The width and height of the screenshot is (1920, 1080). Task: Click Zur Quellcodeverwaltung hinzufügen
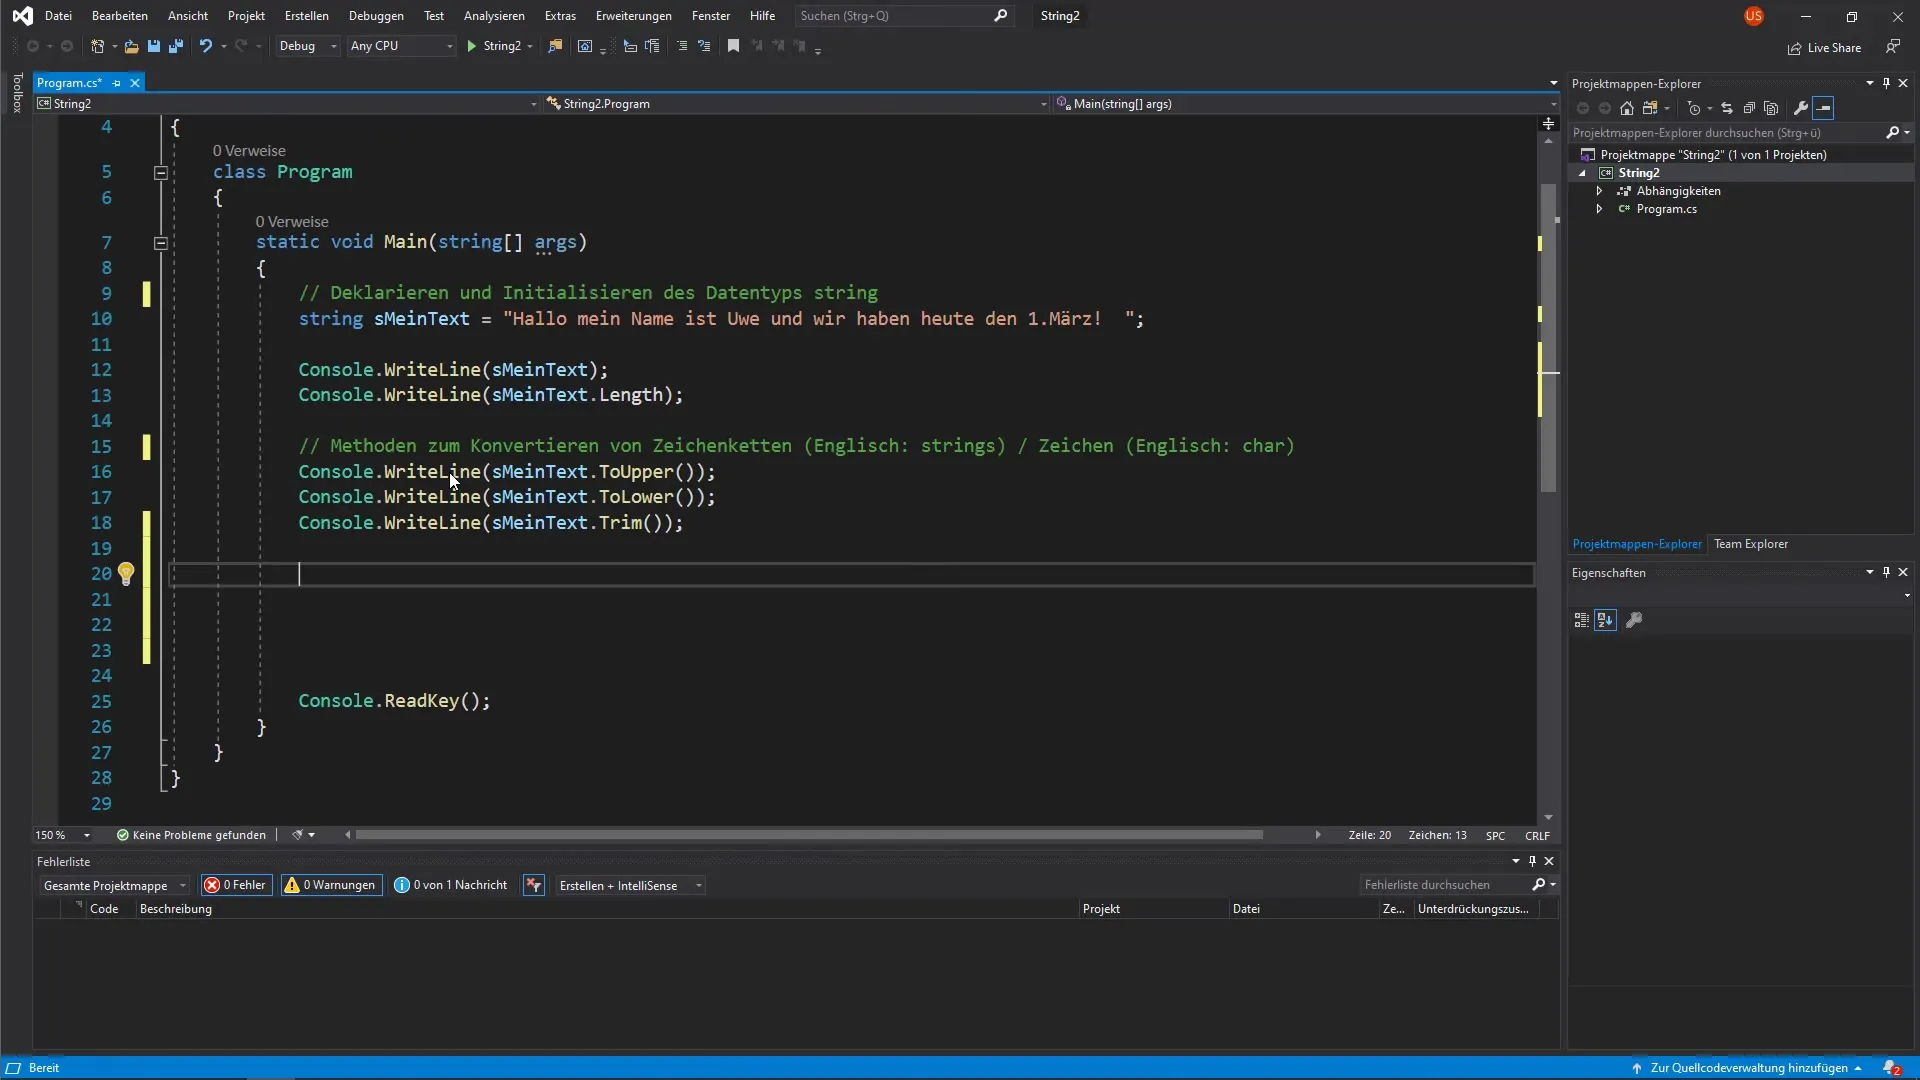(1748, 1068)
